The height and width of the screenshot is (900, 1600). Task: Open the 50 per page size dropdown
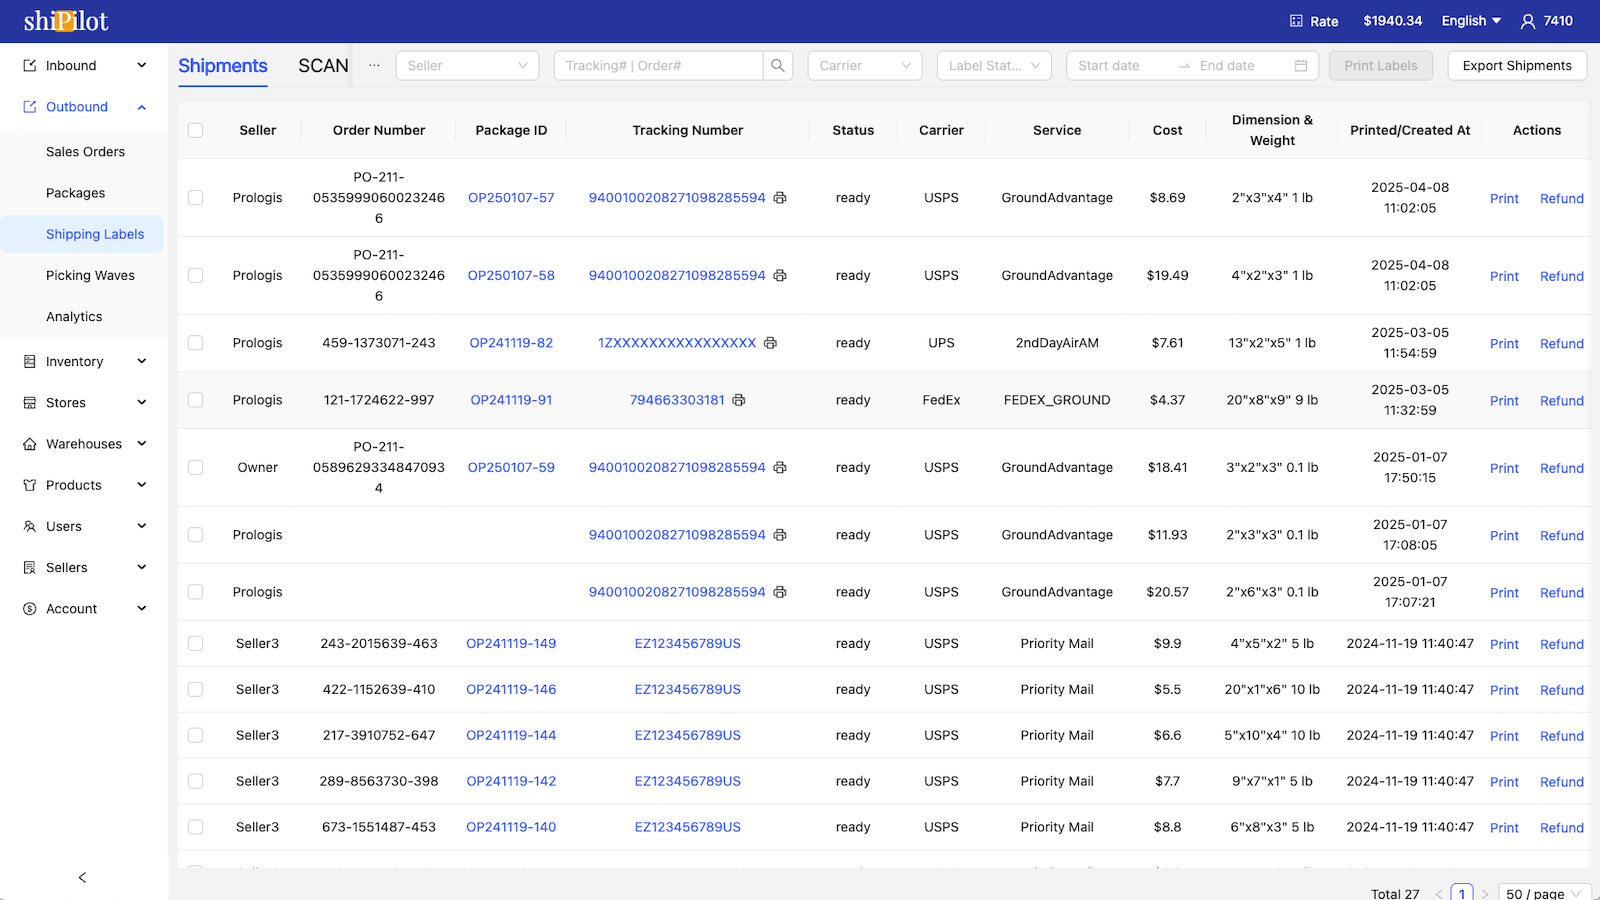[x=1544, y=893]
